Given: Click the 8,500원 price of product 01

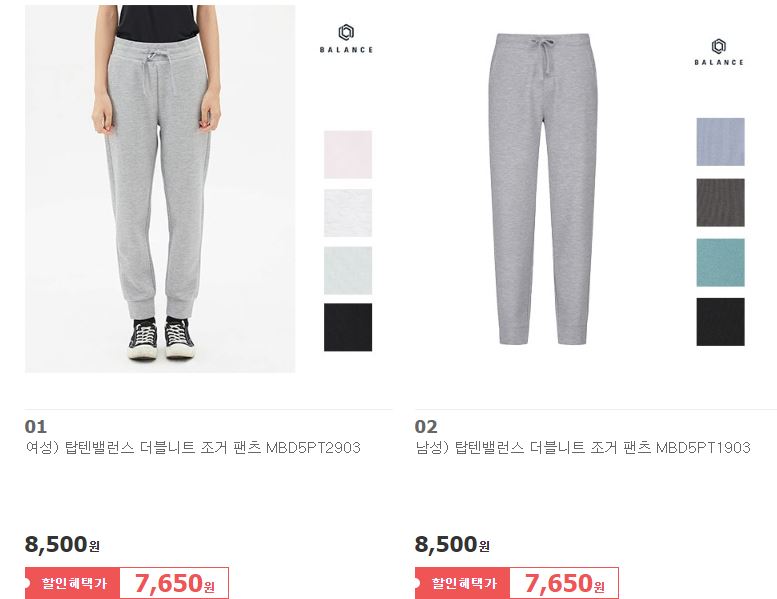Looking at the screenshot, I should [62, 544].
